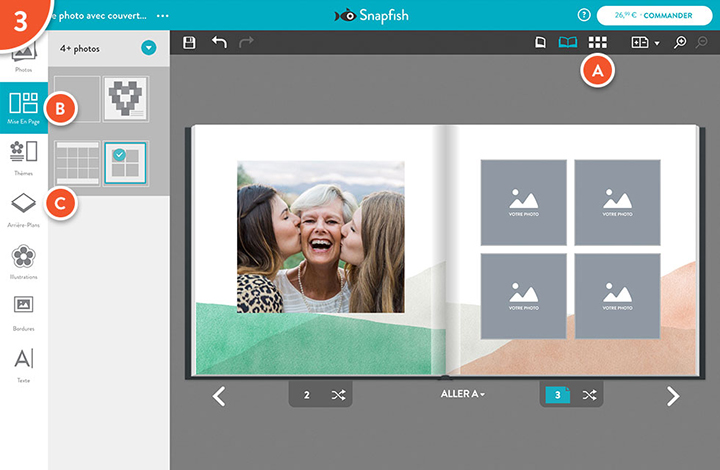Select page 2 indicator

pyautogui.click(x=307, y=395)
